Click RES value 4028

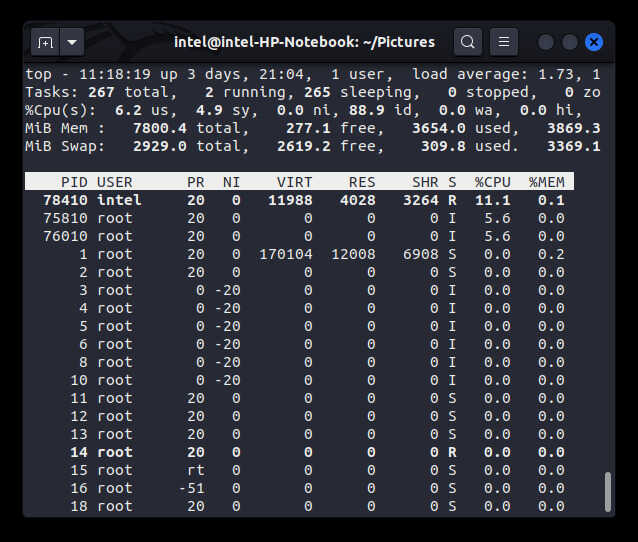coord(358,200)
